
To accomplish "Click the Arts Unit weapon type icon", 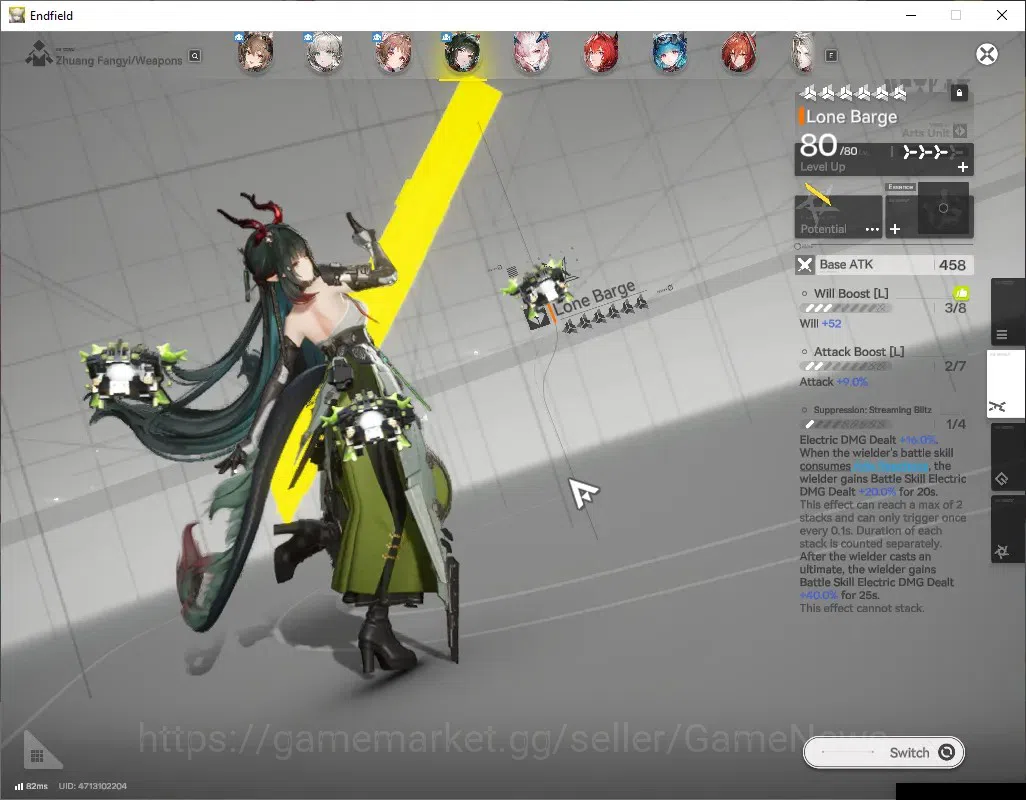I will coord(960,131).
